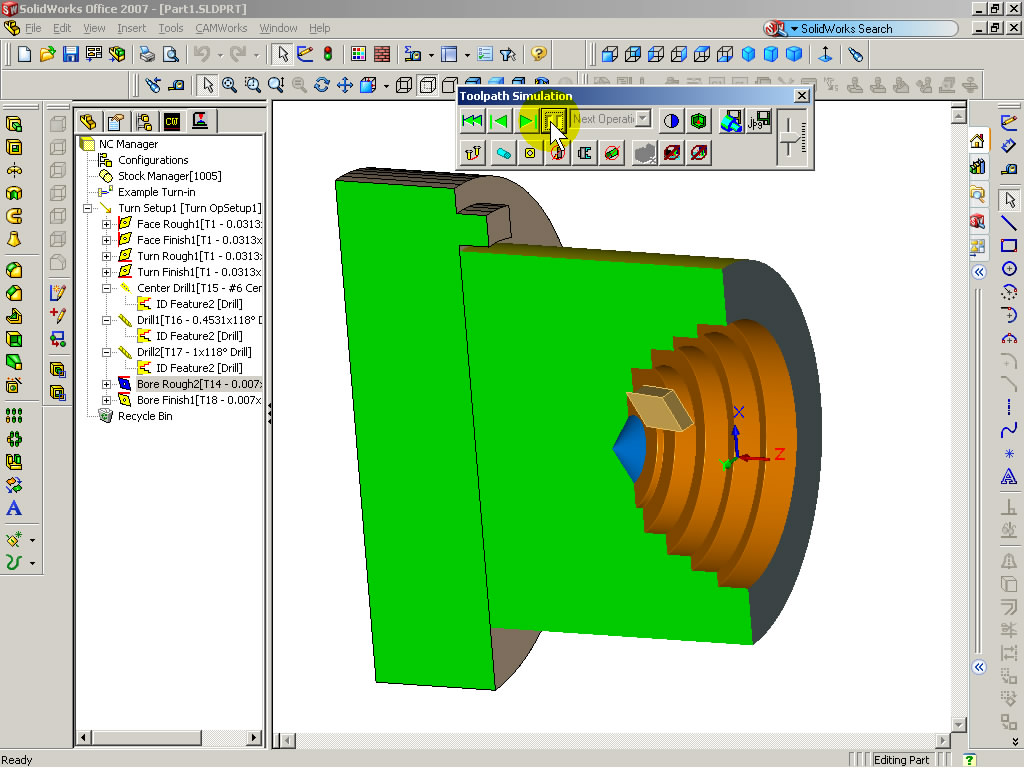Open the Sketch tool in the top toolbar
This screenshot has height=768, width=1024.
[305, 54]
